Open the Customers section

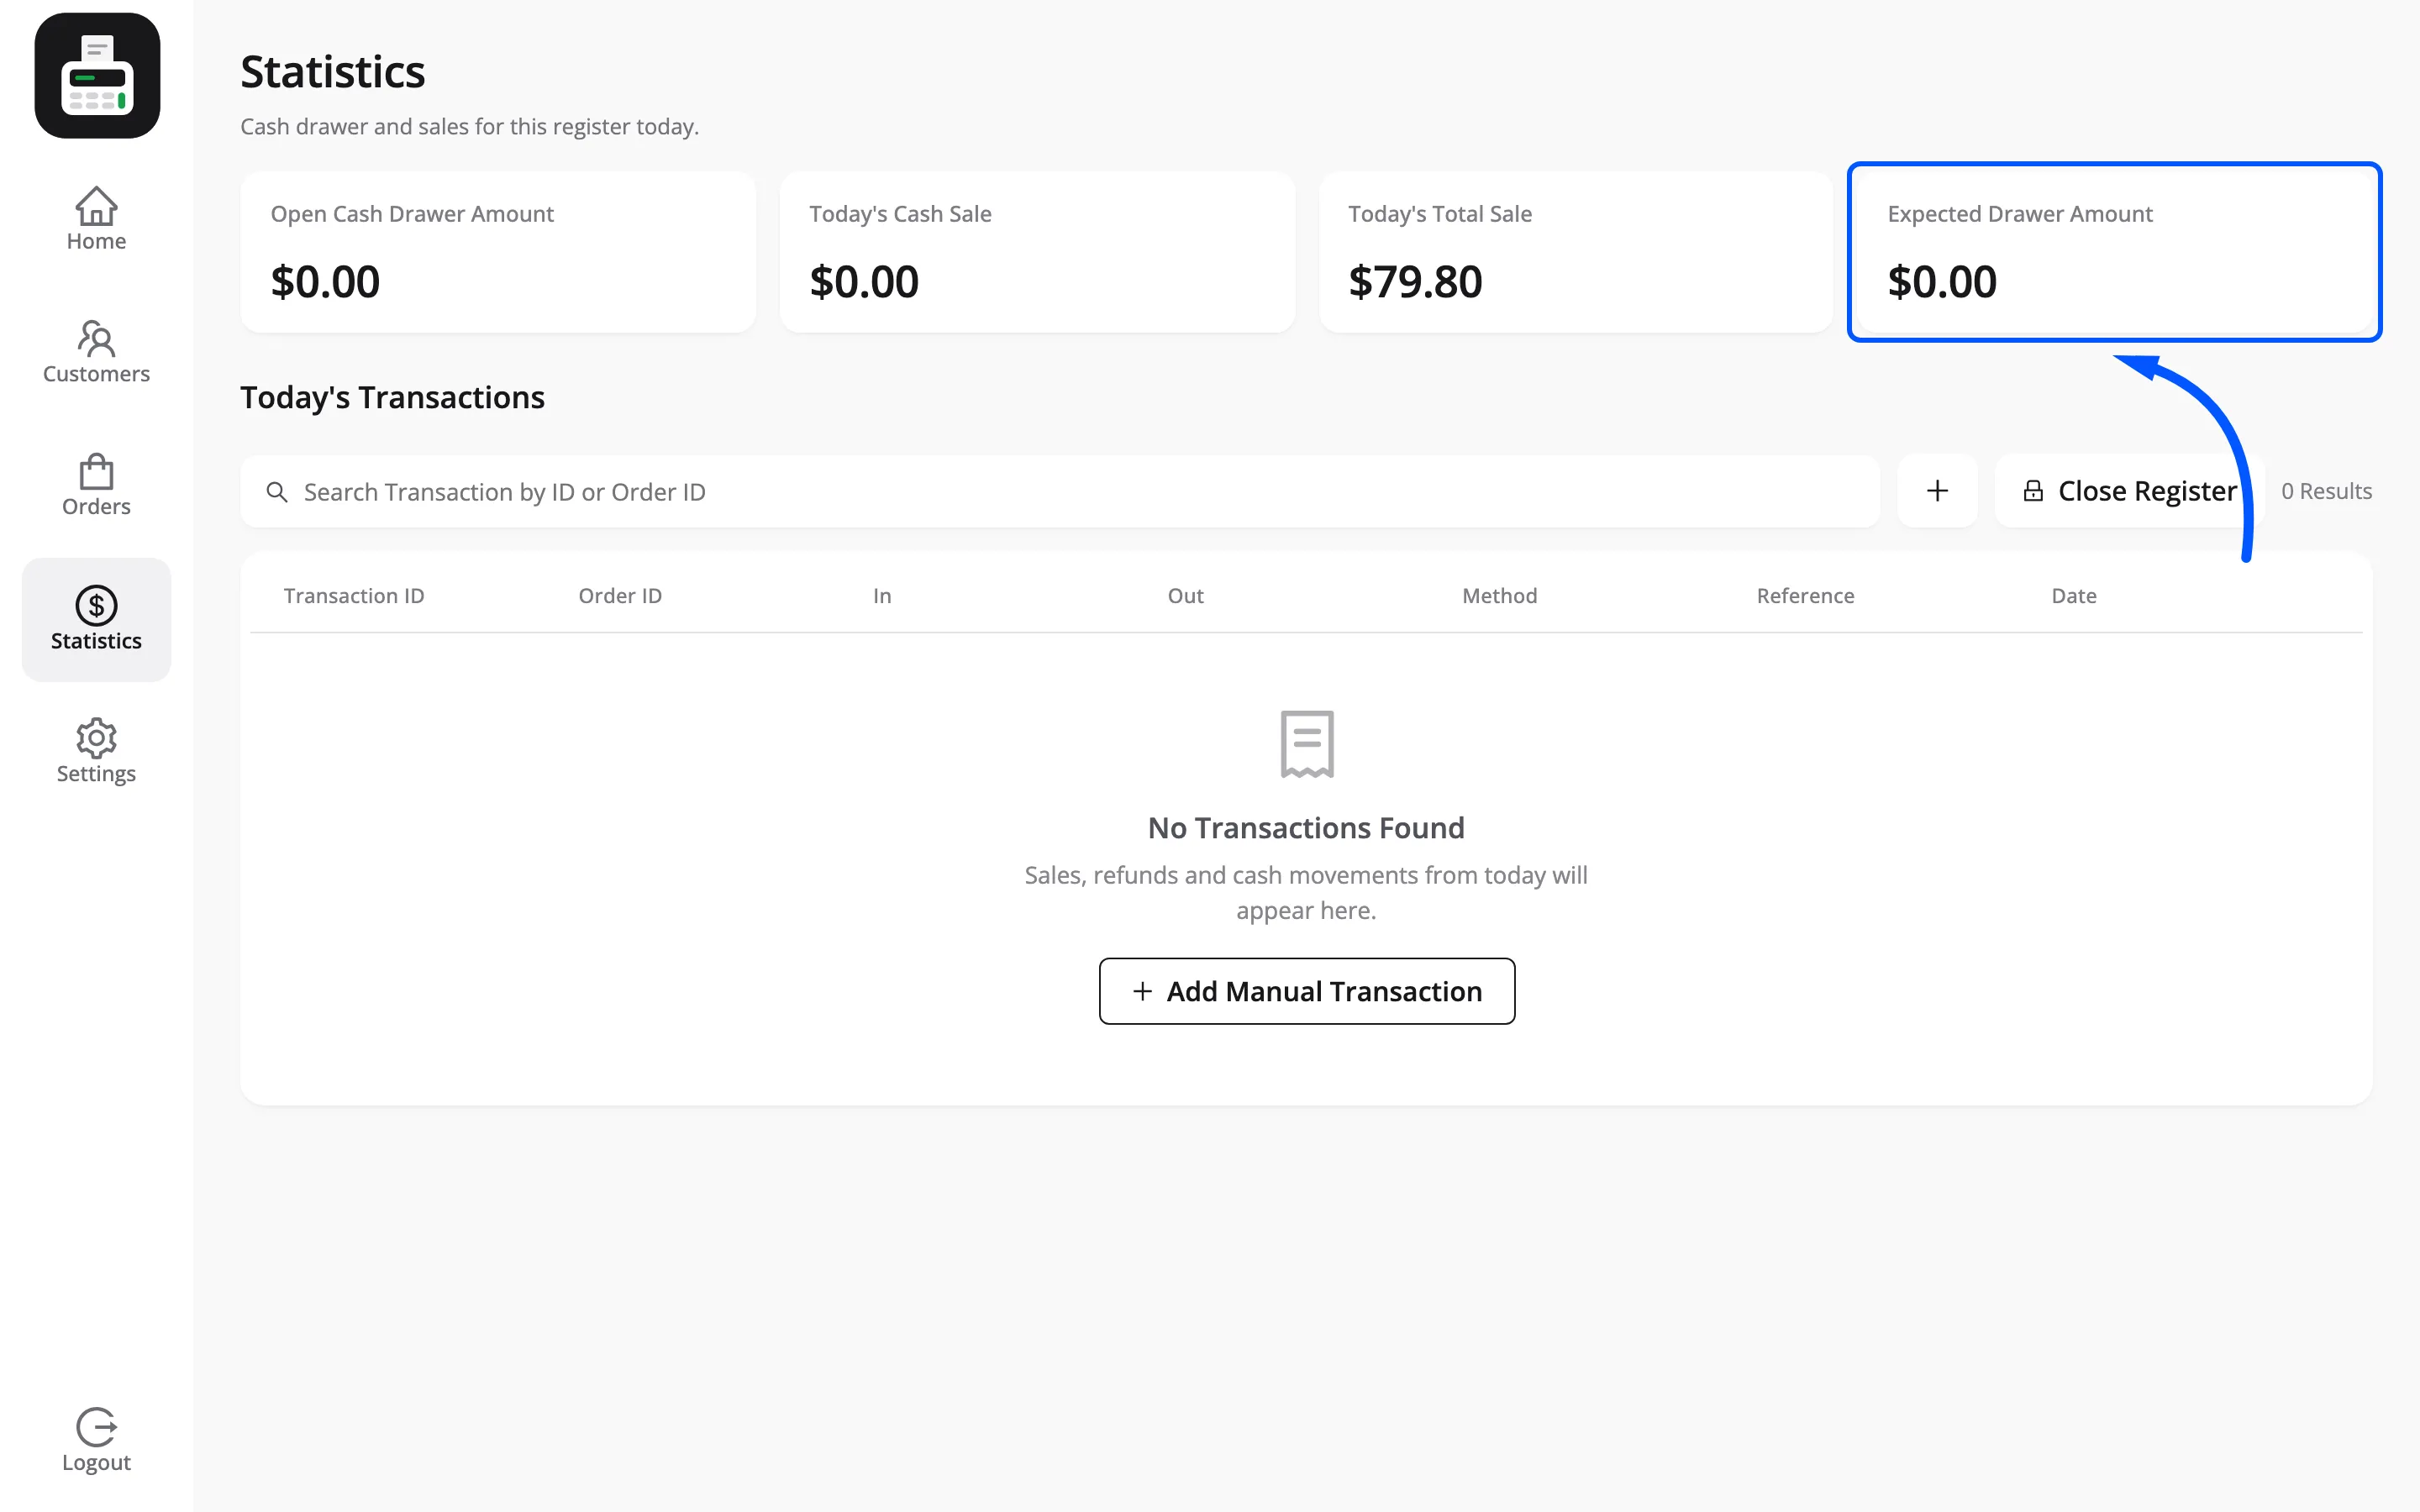point(96,352)
